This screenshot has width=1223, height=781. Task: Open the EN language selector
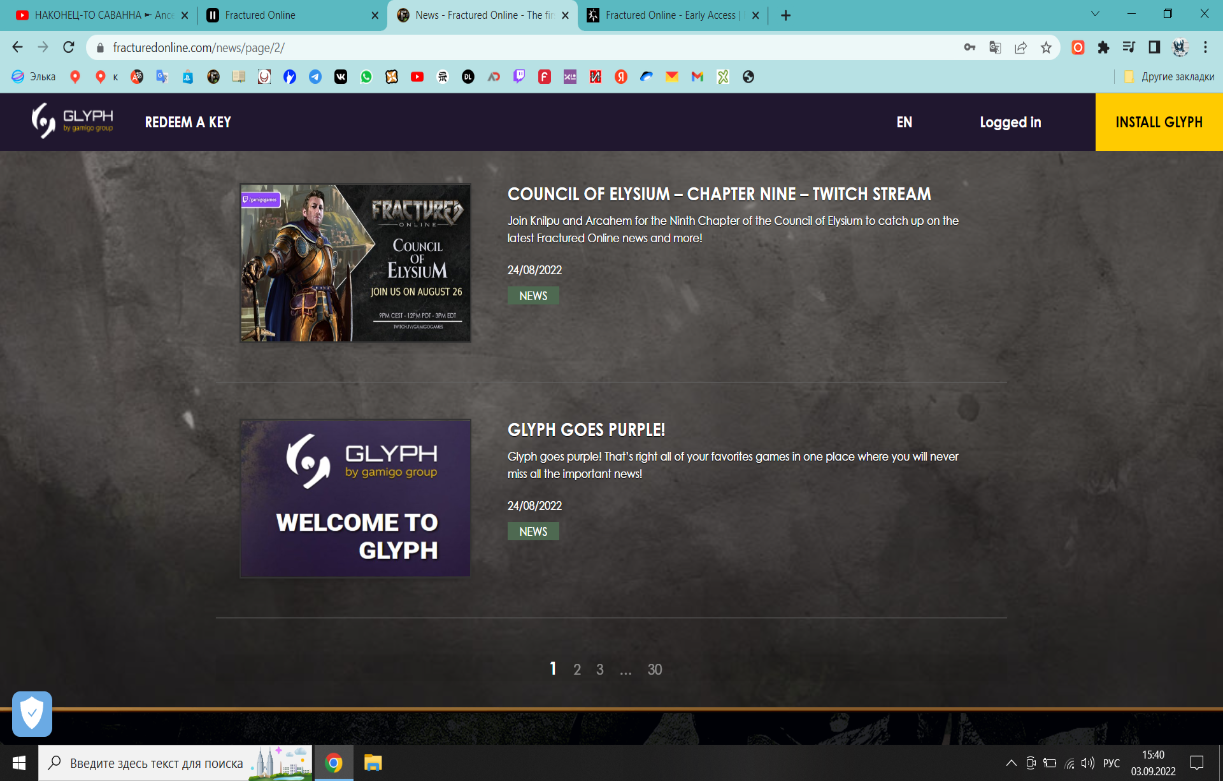point(904,122)
